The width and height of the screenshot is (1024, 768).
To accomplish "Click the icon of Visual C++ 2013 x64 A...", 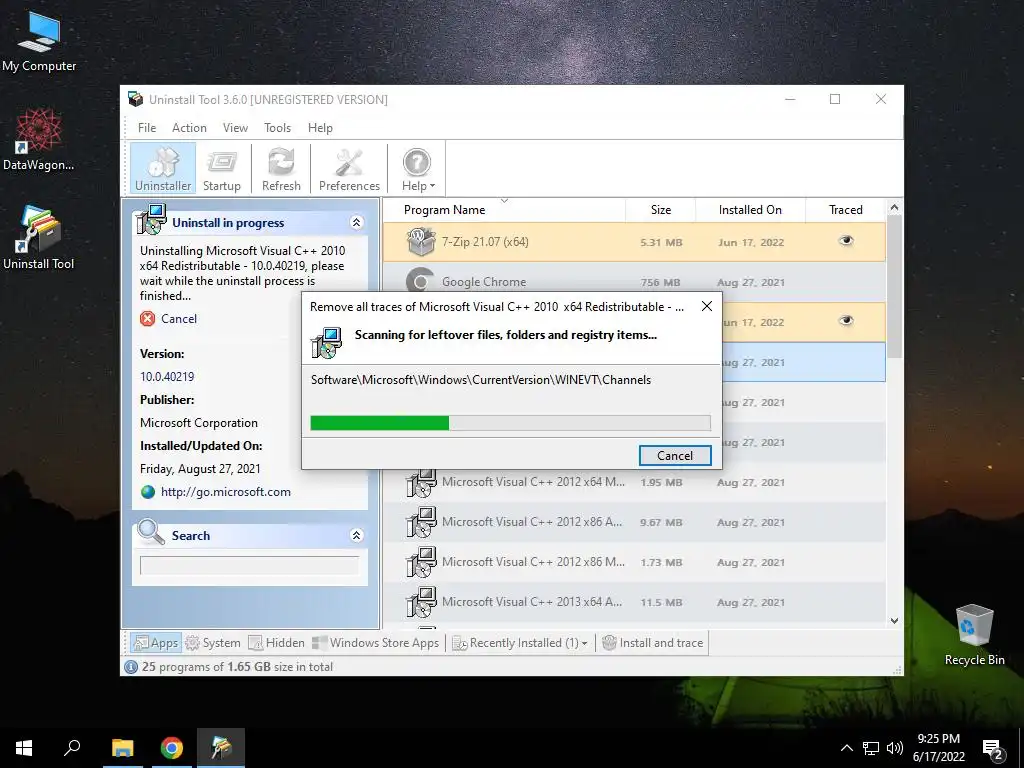I will [421, 602].
